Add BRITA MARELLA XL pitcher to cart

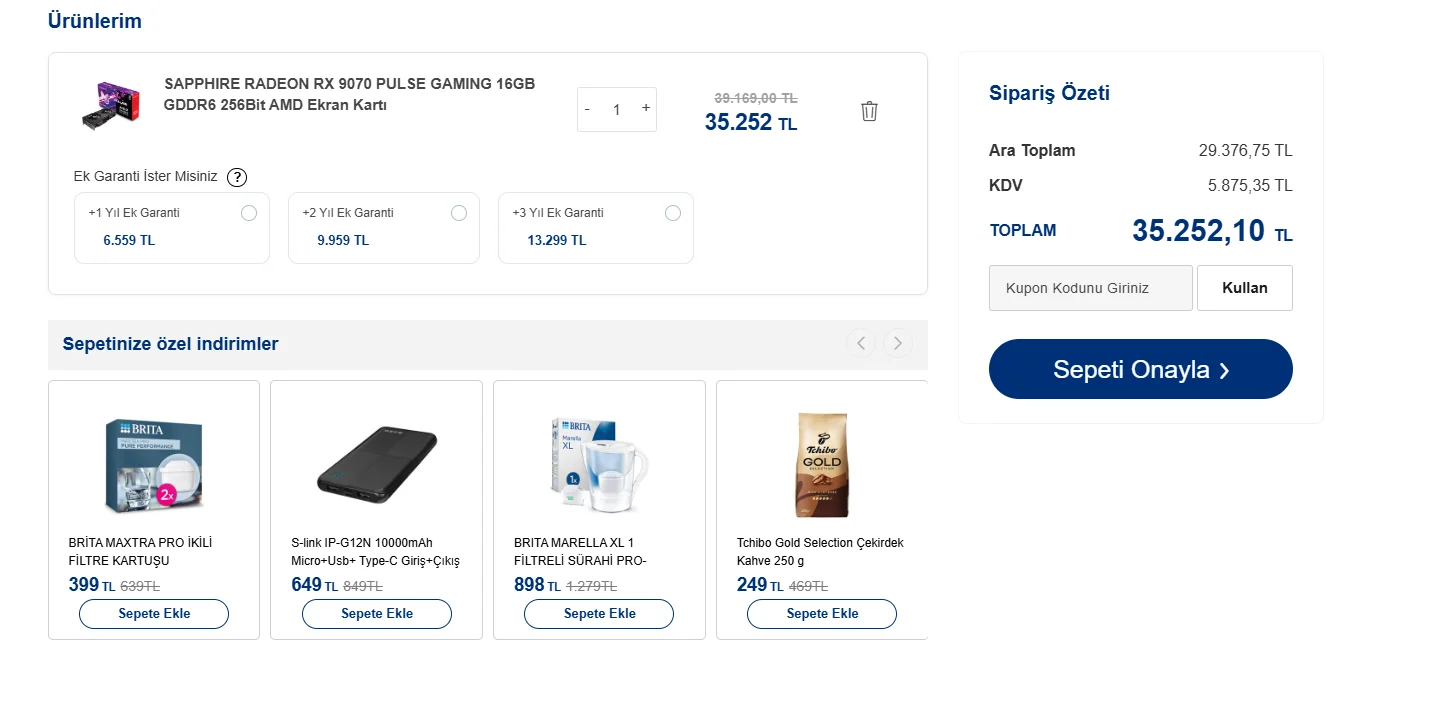[x=600, y=614]
